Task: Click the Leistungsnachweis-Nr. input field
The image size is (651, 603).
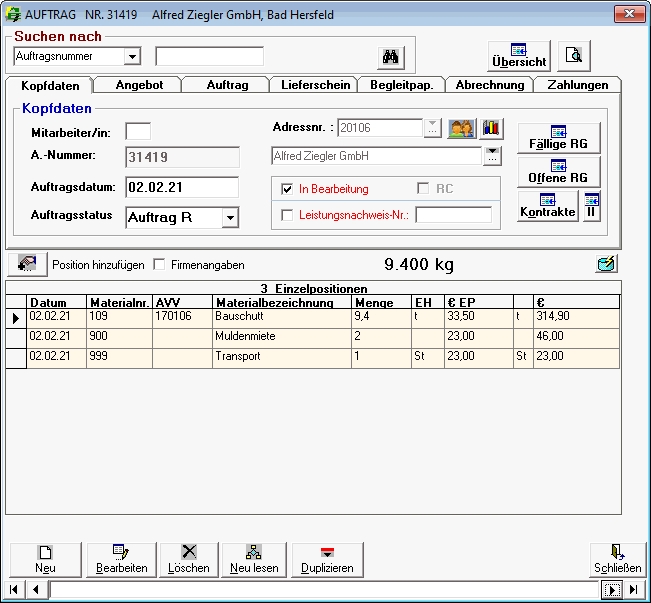Action: point(454,215)
